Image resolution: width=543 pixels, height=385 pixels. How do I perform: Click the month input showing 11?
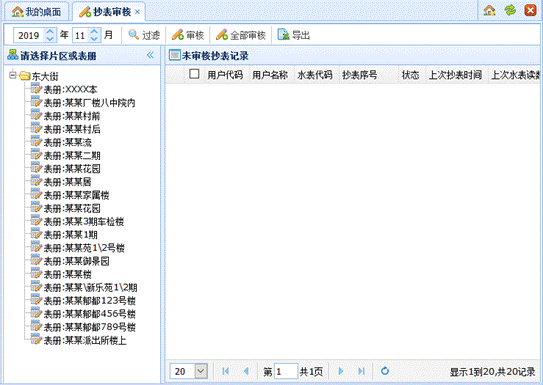(x=80, y=35)
